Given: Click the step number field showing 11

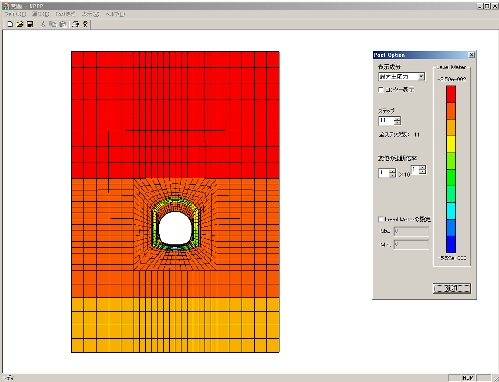Looking at the screenshot, I should (x=386, y=120).
